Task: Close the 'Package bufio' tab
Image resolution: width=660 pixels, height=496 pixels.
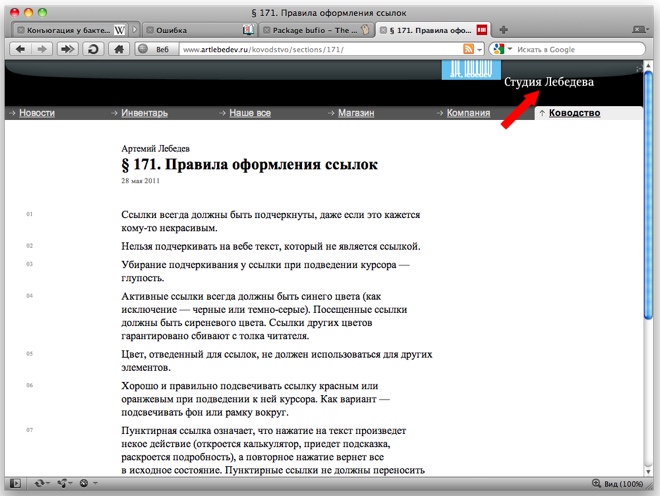Action: (x=266, y=30)
